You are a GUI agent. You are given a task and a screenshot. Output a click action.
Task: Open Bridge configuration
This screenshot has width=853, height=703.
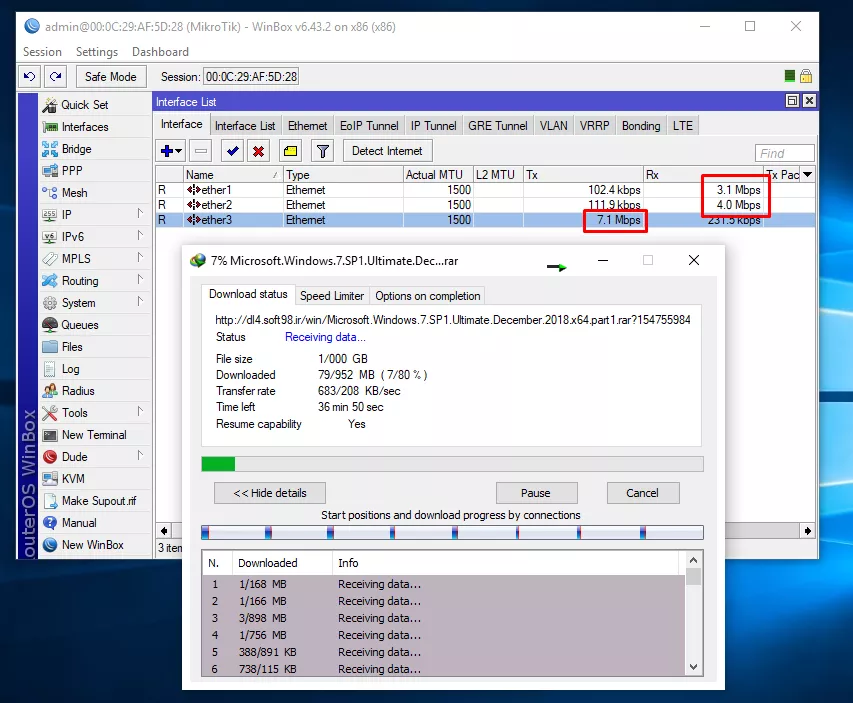pos(76,149)
